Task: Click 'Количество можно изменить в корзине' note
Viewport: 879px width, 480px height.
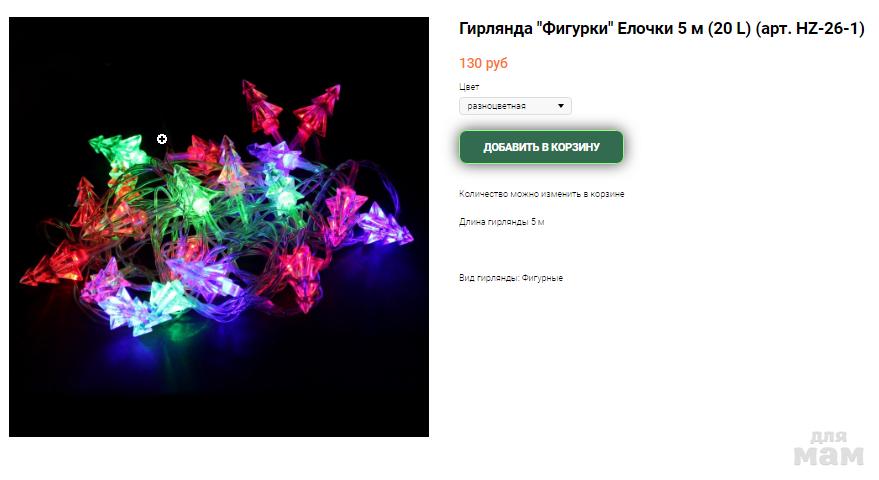Action: tap(542, 194)
